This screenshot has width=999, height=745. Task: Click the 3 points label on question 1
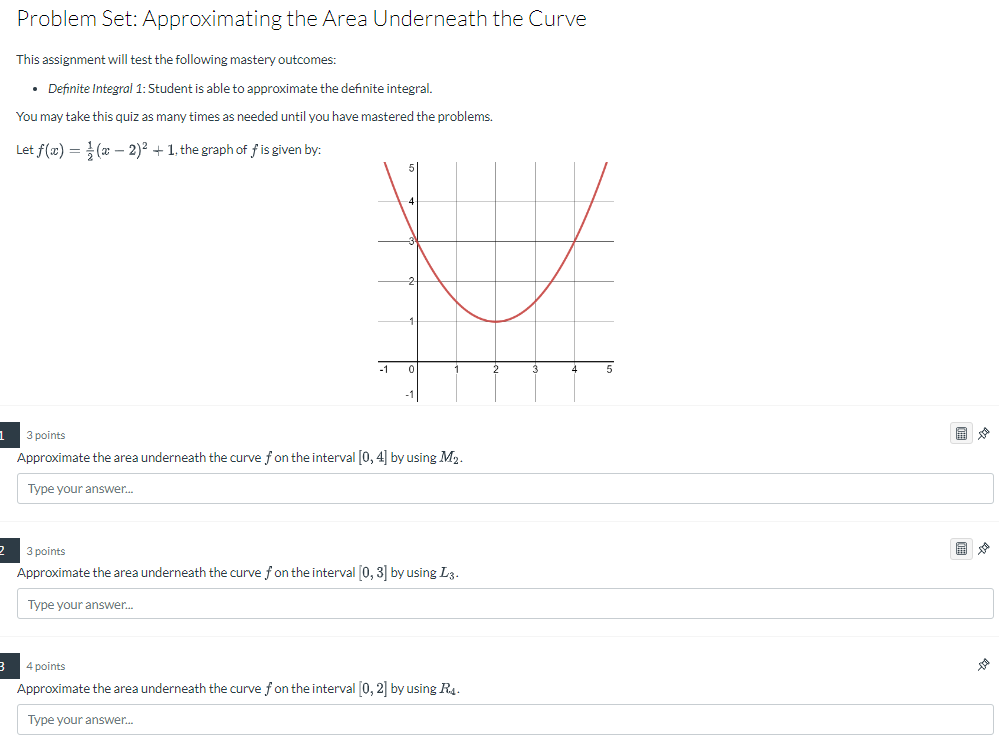pyautogui.click(x=46, y=434)
